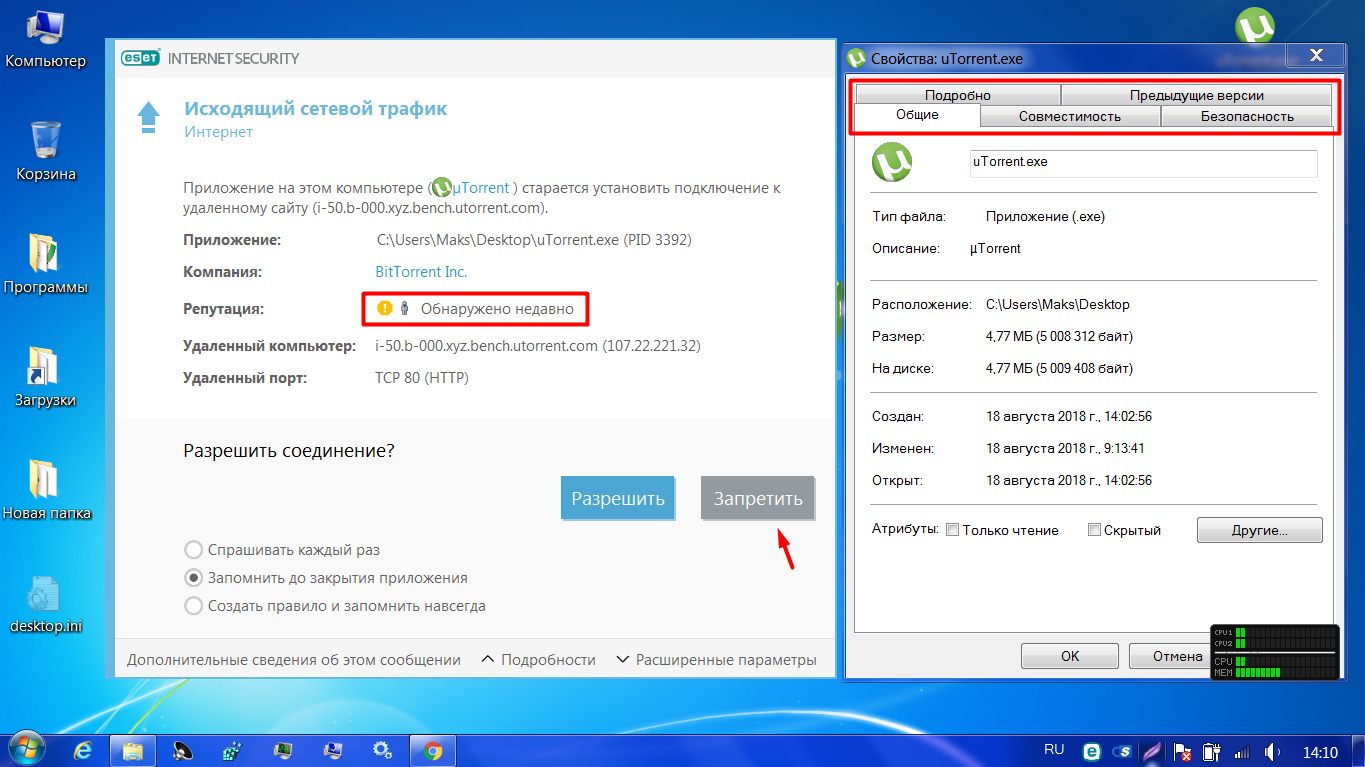Open the volume speaker tray icon
The height and width of the screenshot is (767, 1365).
tap(1273, 752)
